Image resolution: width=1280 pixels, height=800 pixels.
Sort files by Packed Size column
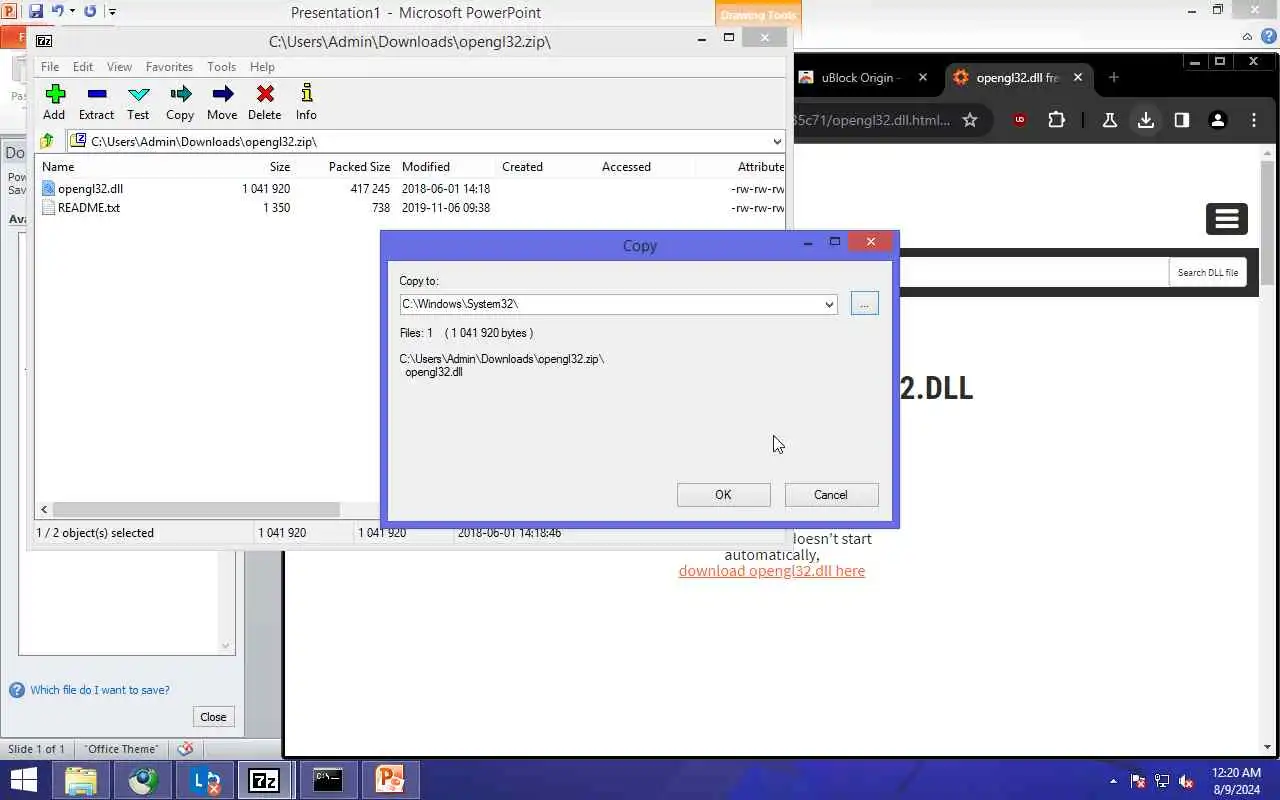coord(359,167)
